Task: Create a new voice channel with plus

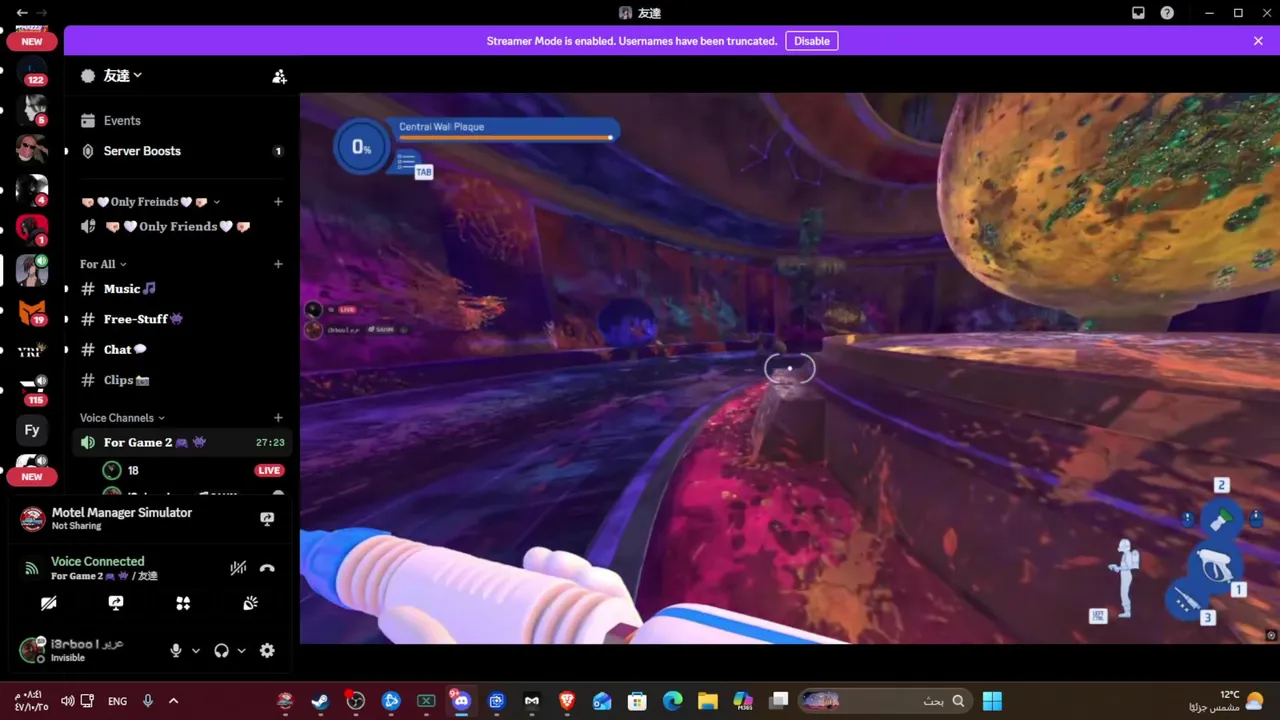Action: tap(278, 418)
